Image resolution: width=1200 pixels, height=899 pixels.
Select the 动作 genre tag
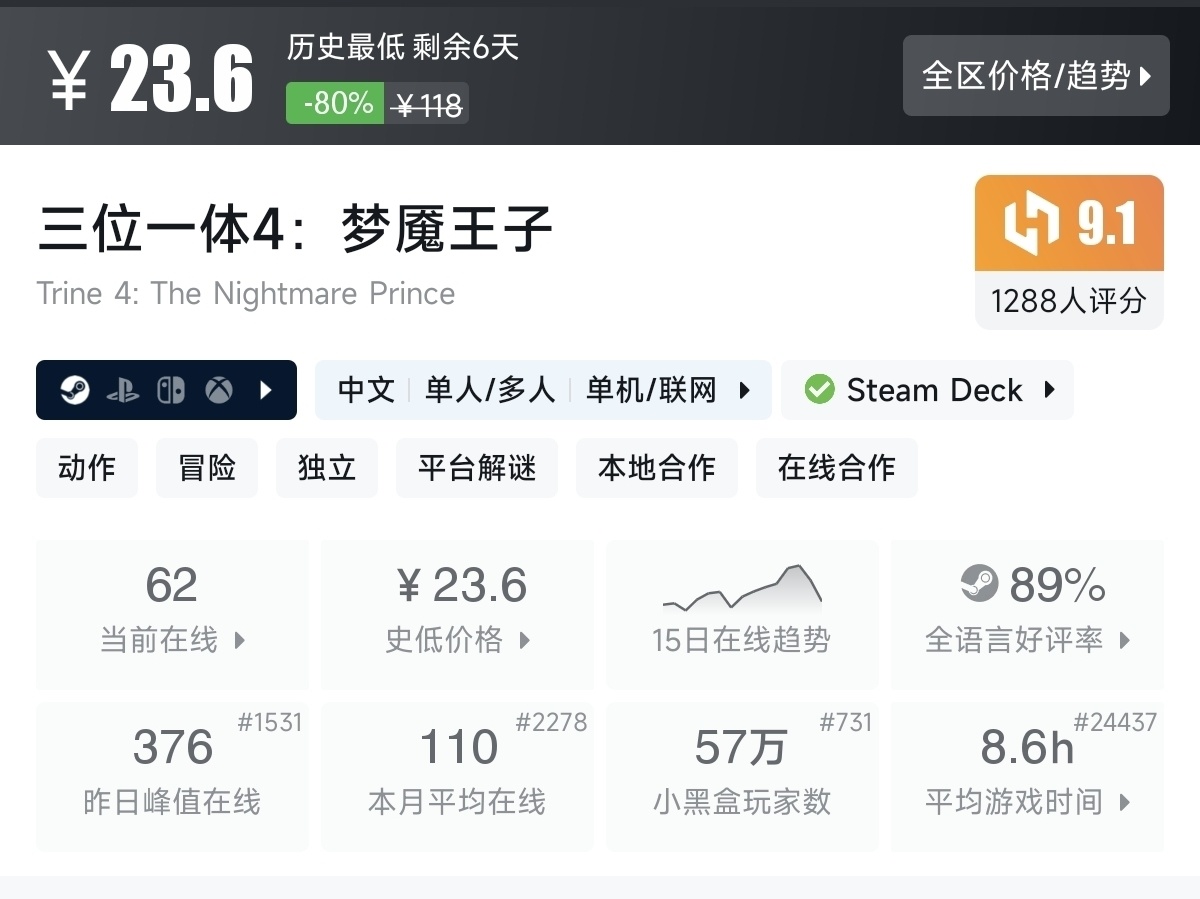87,468
